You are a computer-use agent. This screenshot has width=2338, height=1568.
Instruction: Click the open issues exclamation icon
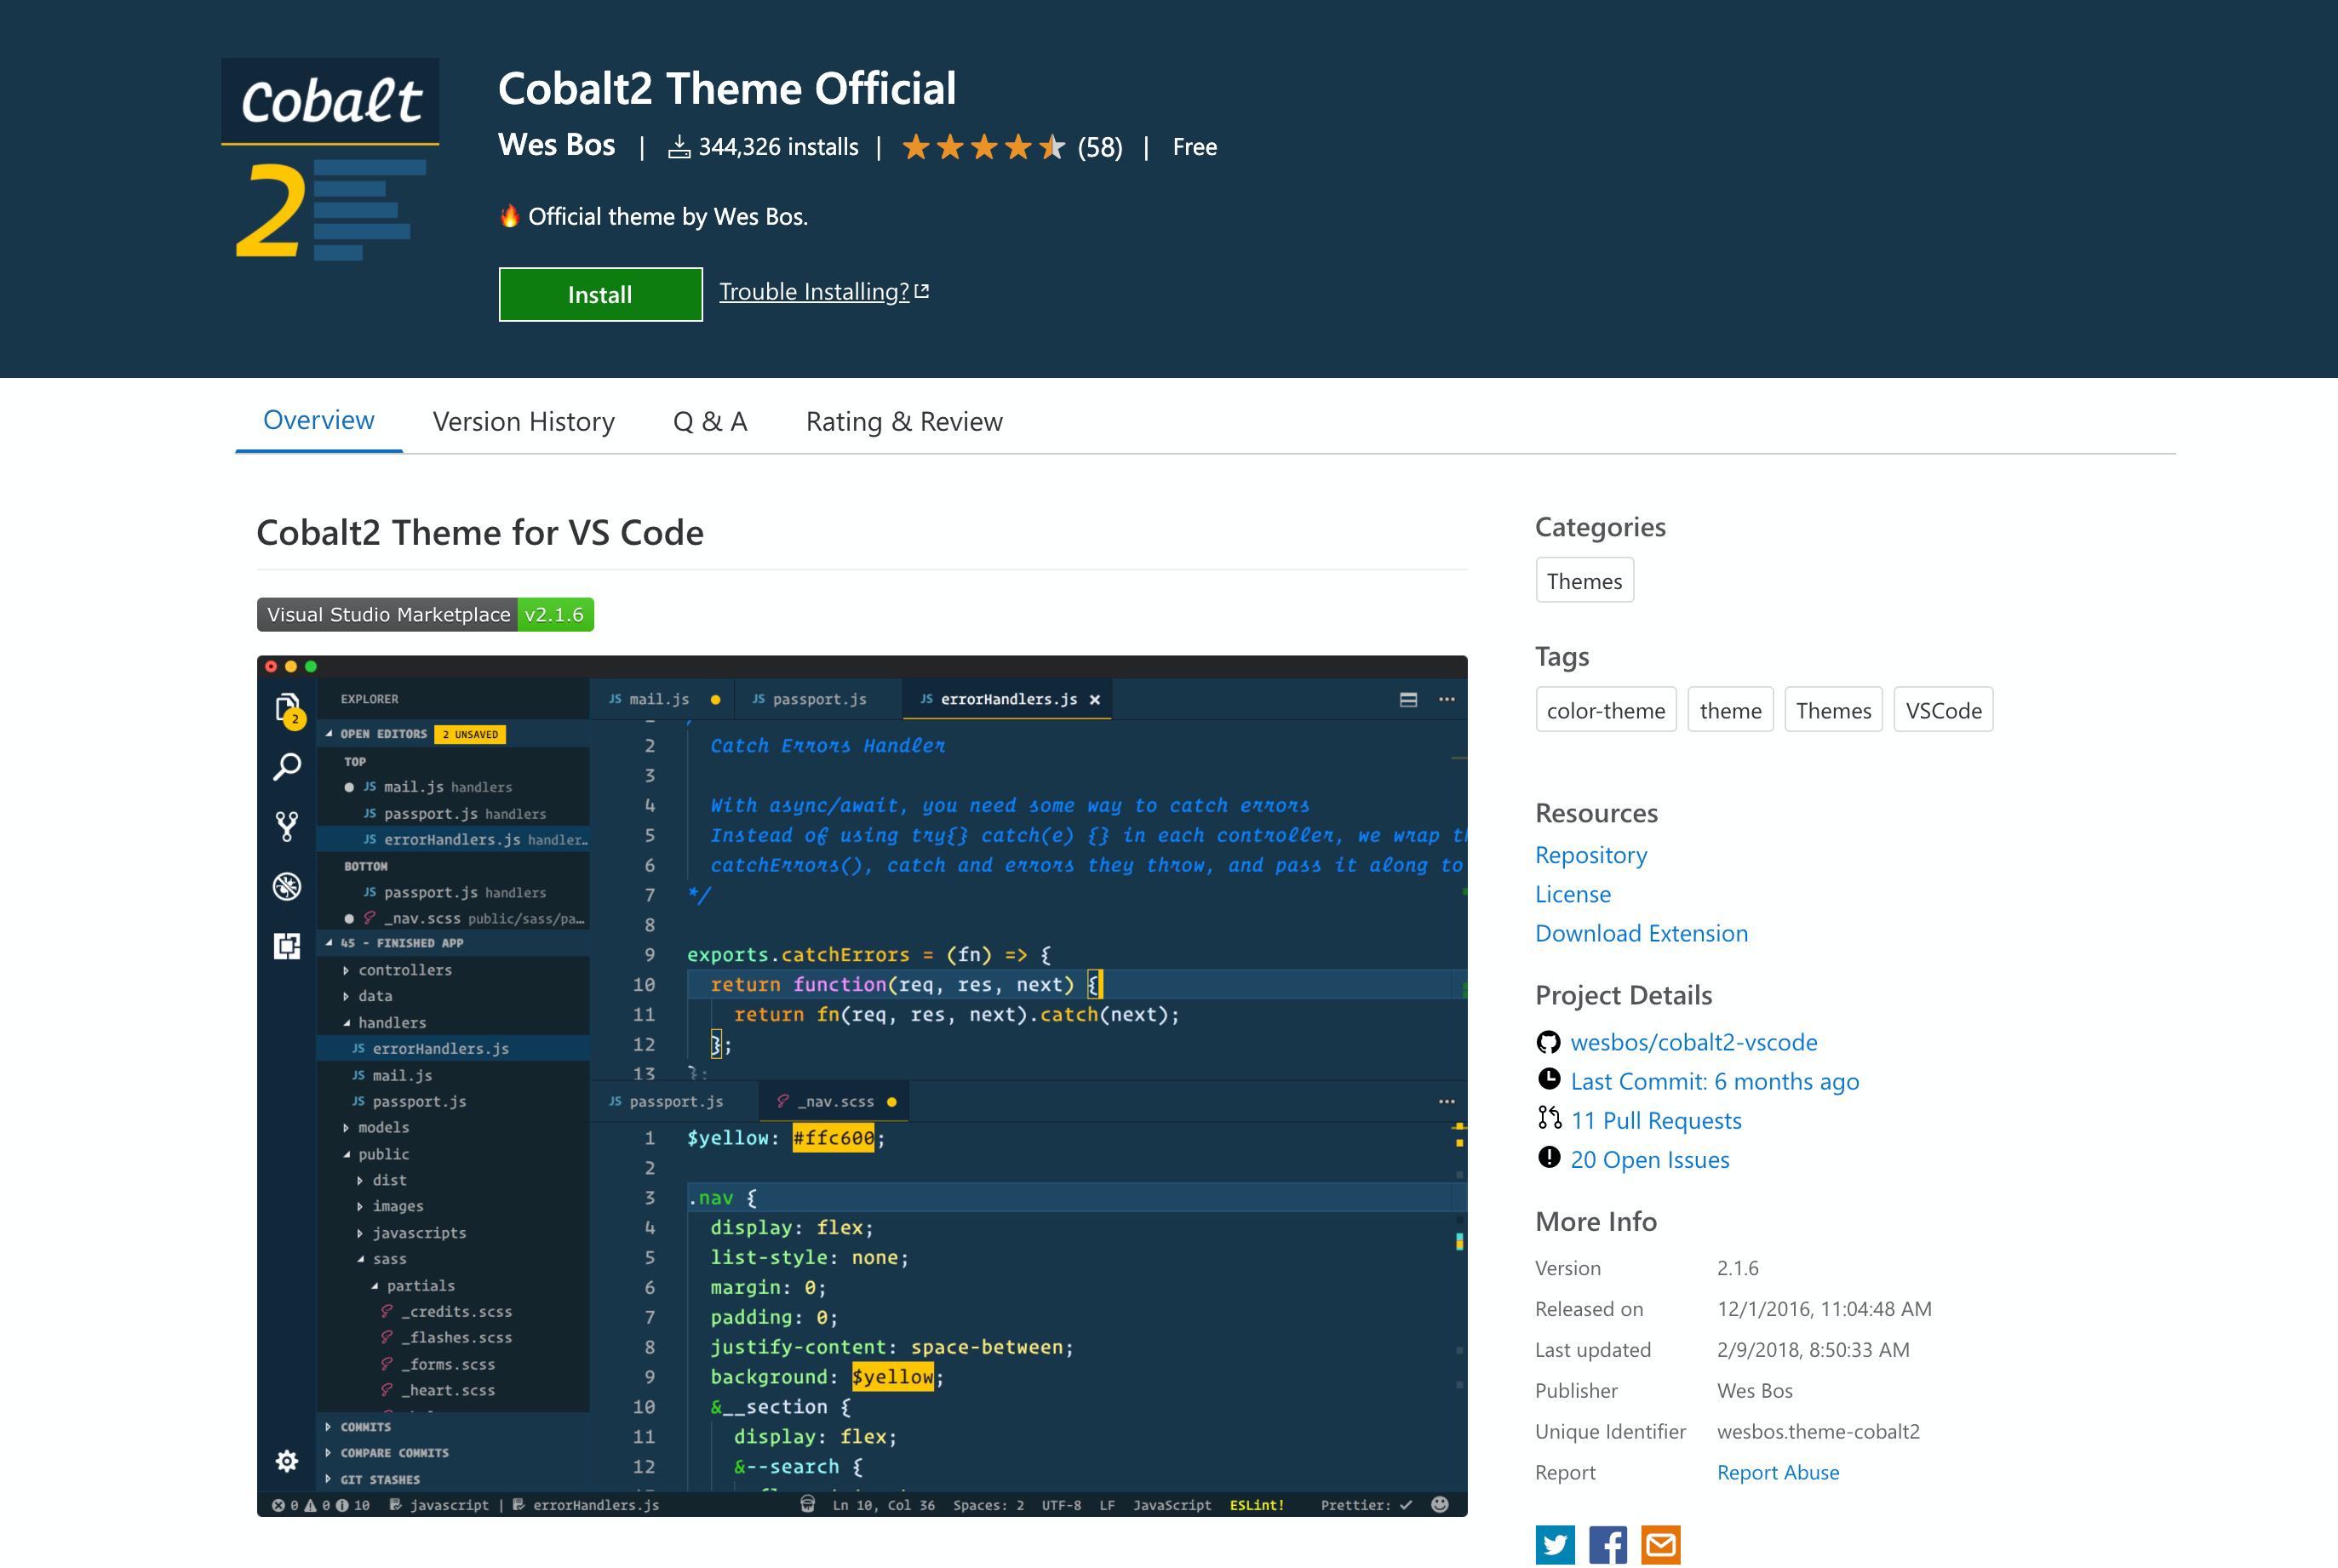pos(1548,1157)
